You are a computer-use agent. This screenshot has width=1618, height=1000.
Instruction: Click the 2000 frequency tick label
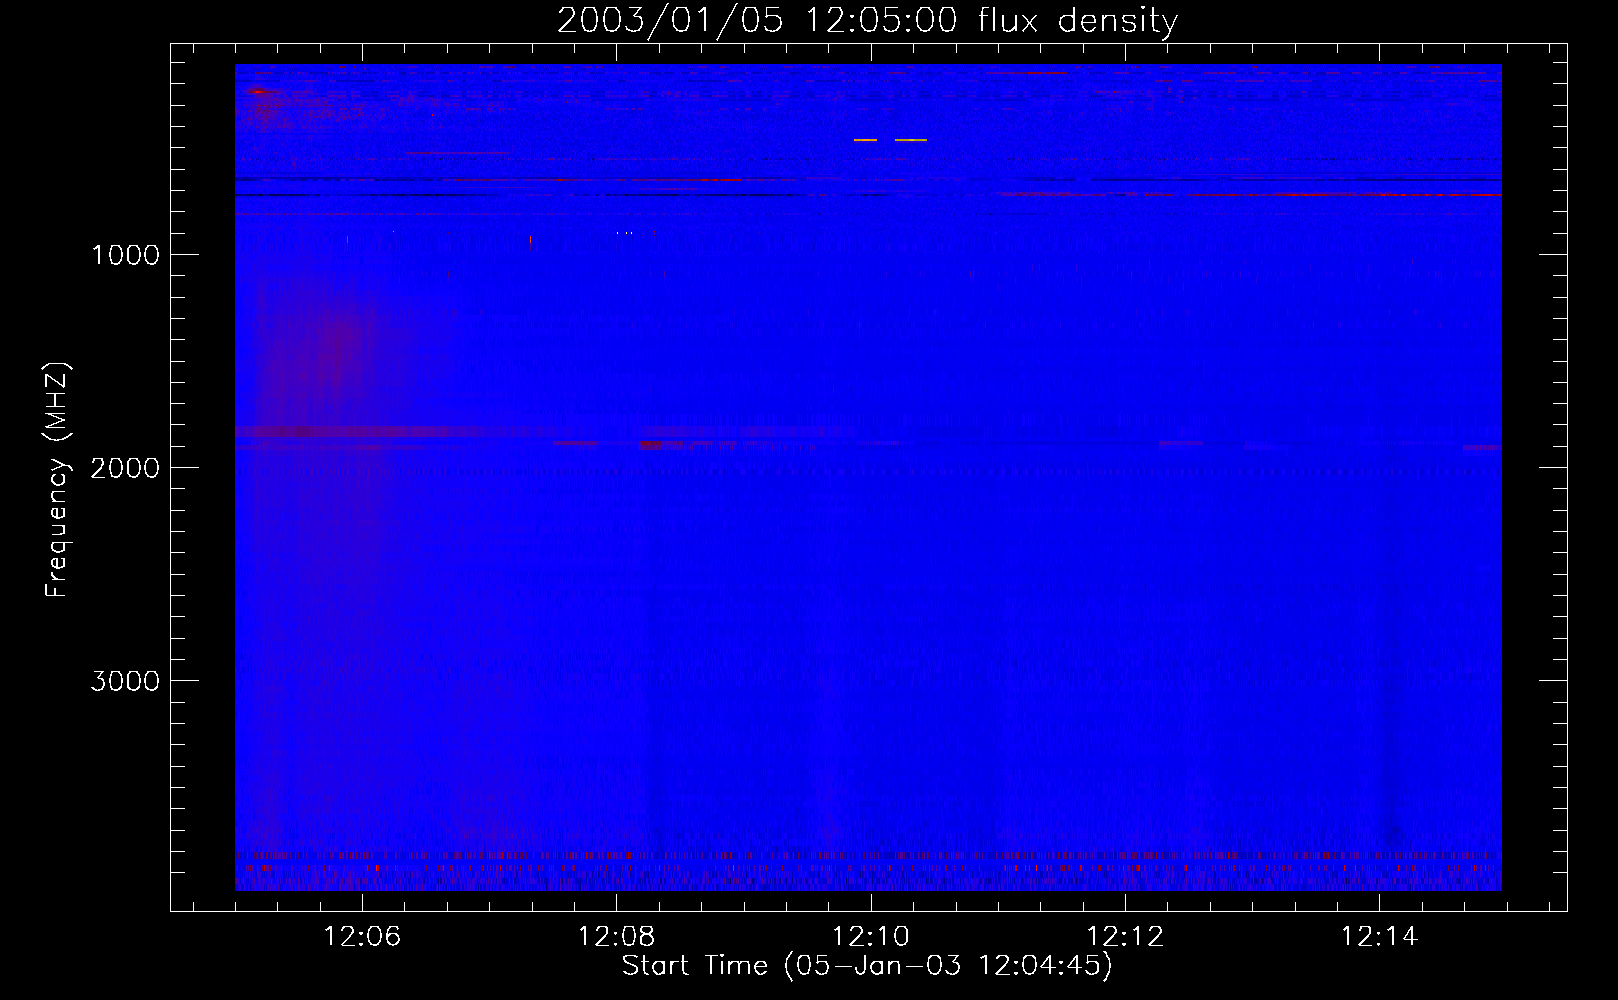pos(125,468)
